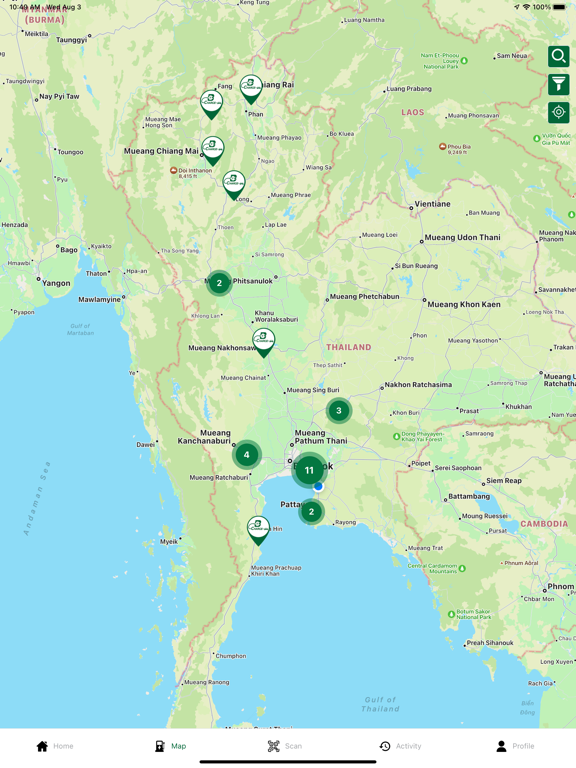This screenshot has width=576, height=768.
Task: Open the Activity tab
Action: tap(400, 746)
